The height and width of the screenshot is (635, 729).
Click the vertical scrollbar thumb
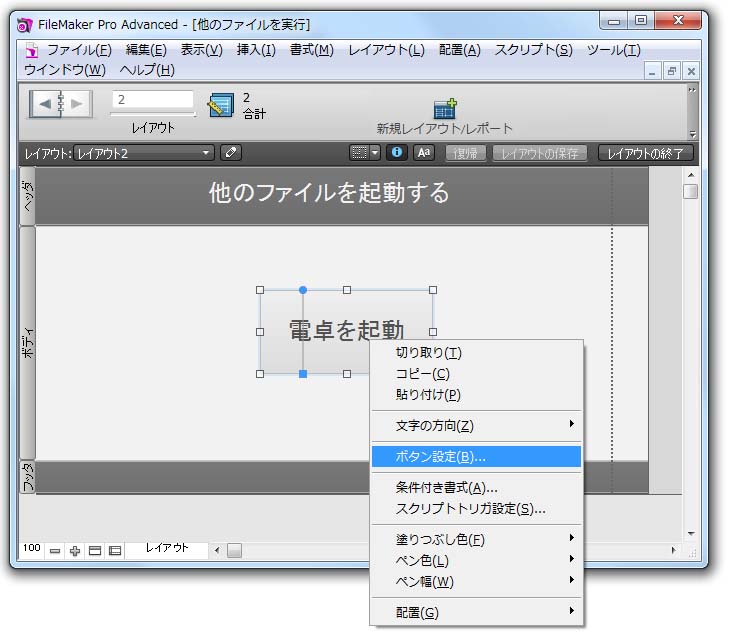coord(690,192)
